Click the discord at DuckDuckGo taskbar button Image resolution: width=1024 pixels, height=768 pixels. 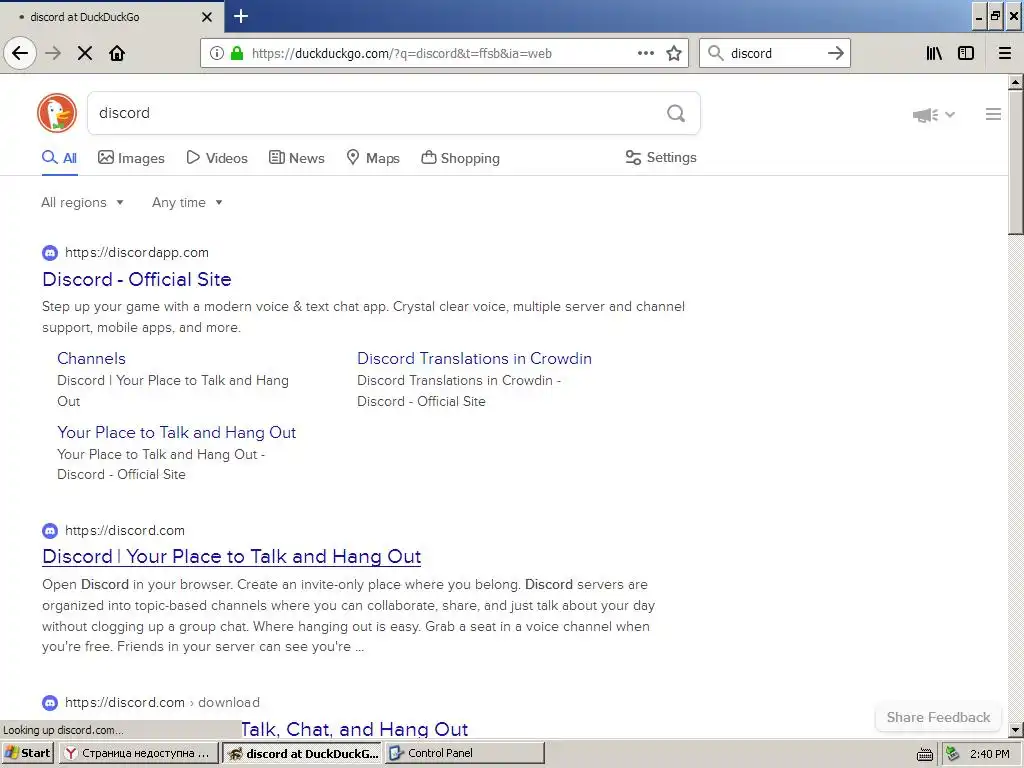pyautogui.click(x=303, y=753)
